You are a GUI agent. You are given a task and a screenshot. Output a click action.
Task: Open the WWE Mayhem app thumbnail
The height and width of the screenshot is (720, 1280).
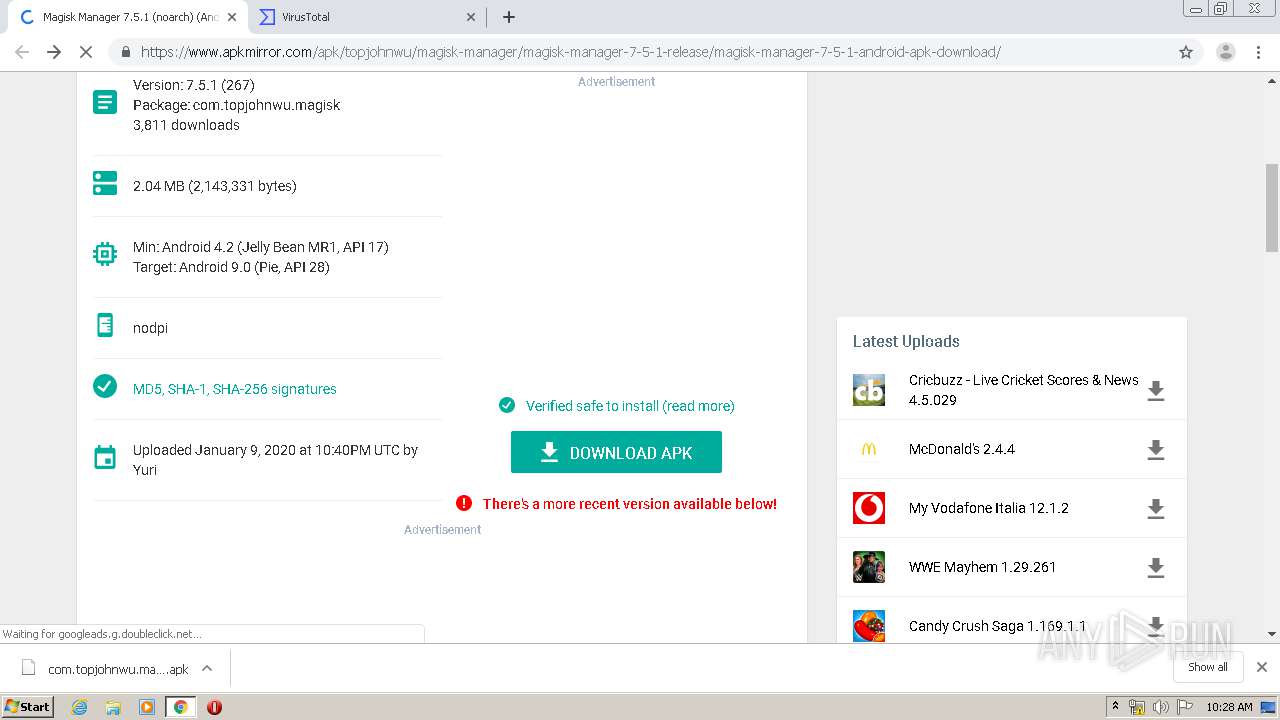tap(869, 567)
